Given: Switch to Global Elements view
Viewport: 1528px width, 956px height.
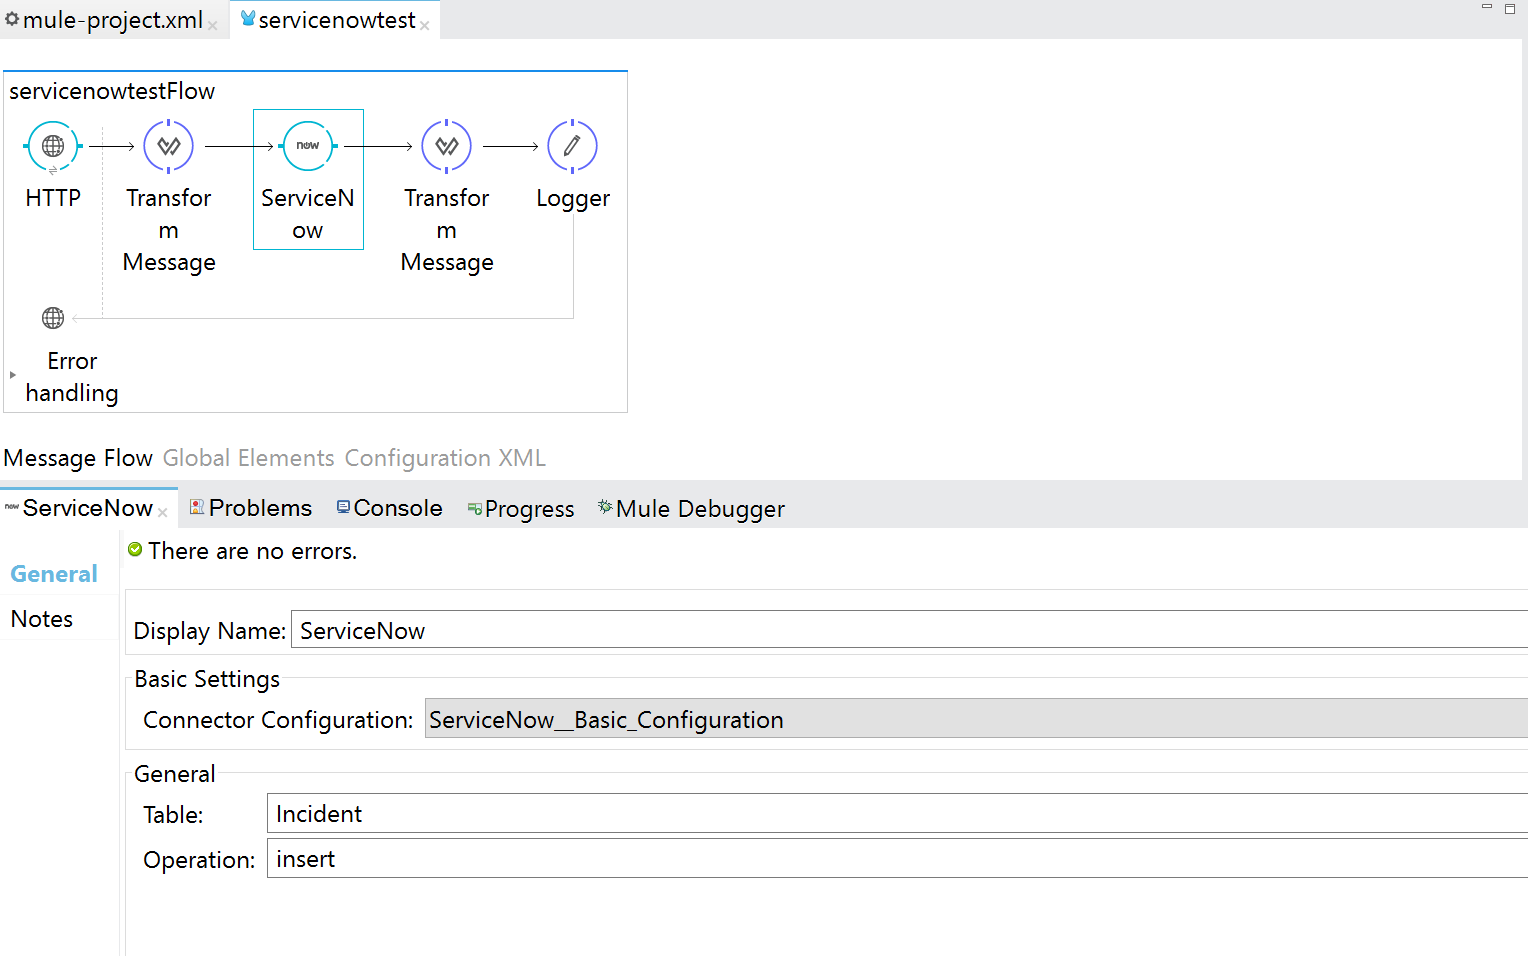Looking at the screenshot, I should 249,458.
